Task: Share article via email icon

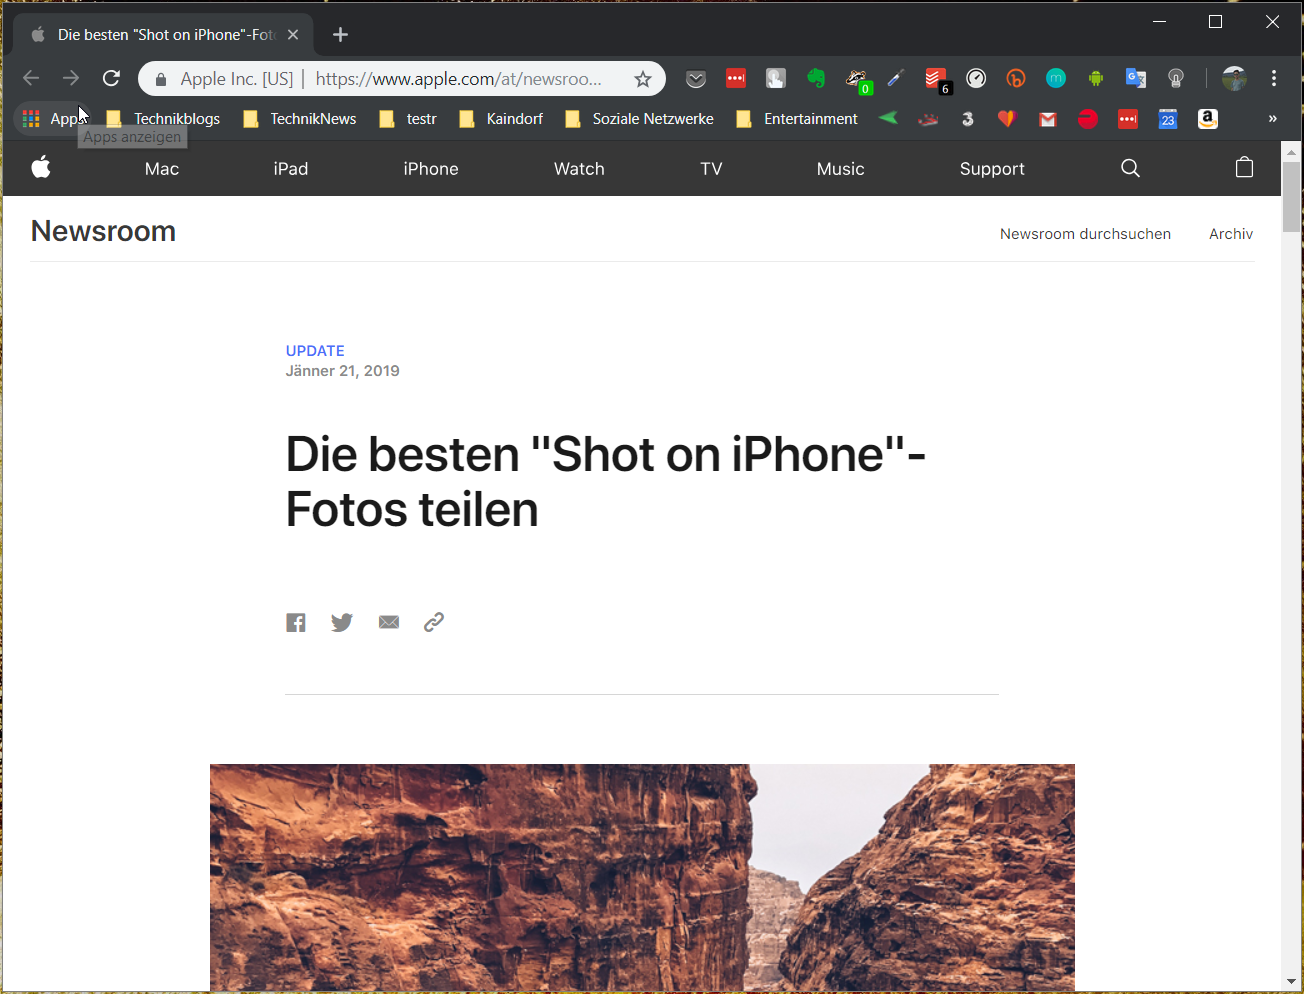Action: coord(389,622)
